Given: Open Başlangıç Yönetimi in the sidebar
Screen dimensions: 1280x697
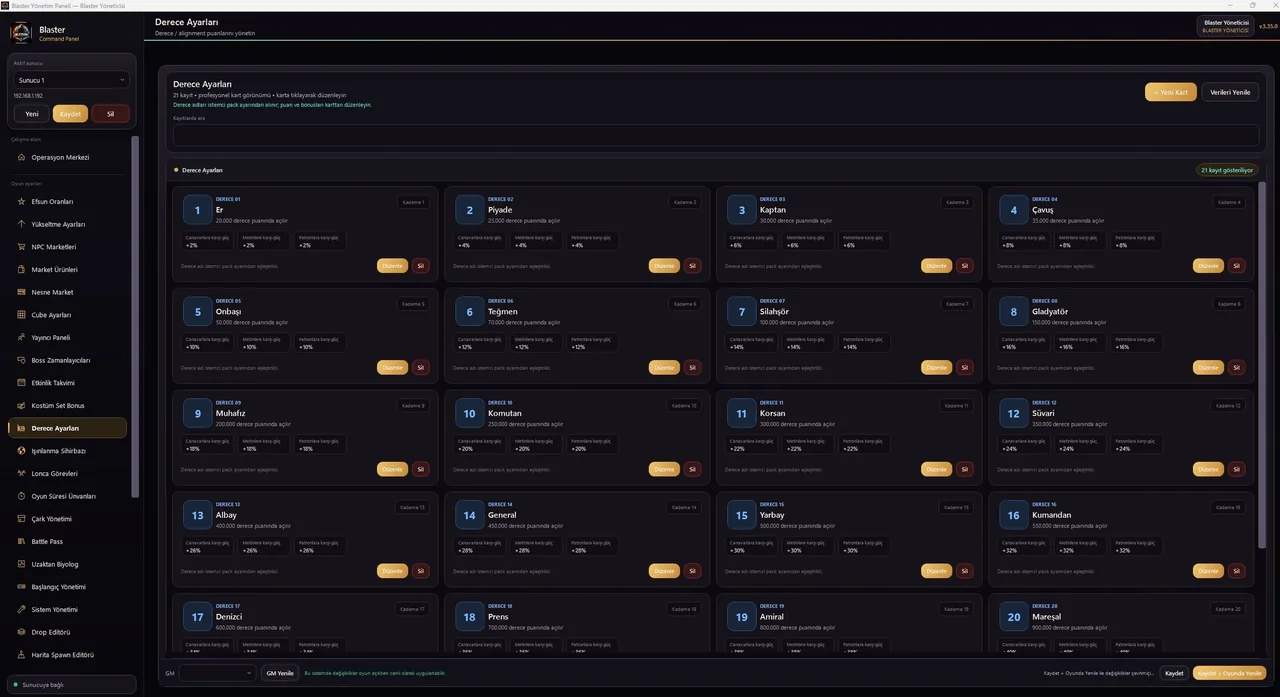Looking at the screenshot, I should tap(66, 587).
